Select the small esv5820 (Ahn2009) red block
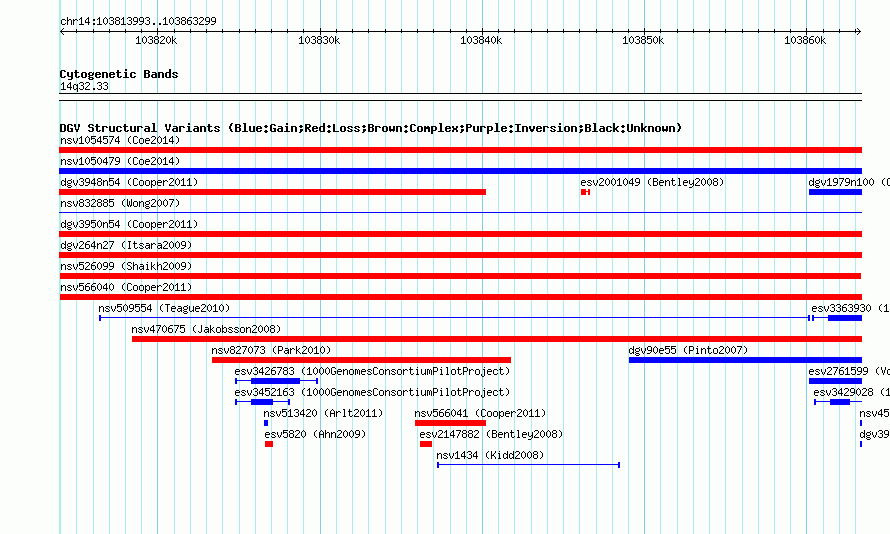Screen dimensions: 890x534 (x=269, y=444)
